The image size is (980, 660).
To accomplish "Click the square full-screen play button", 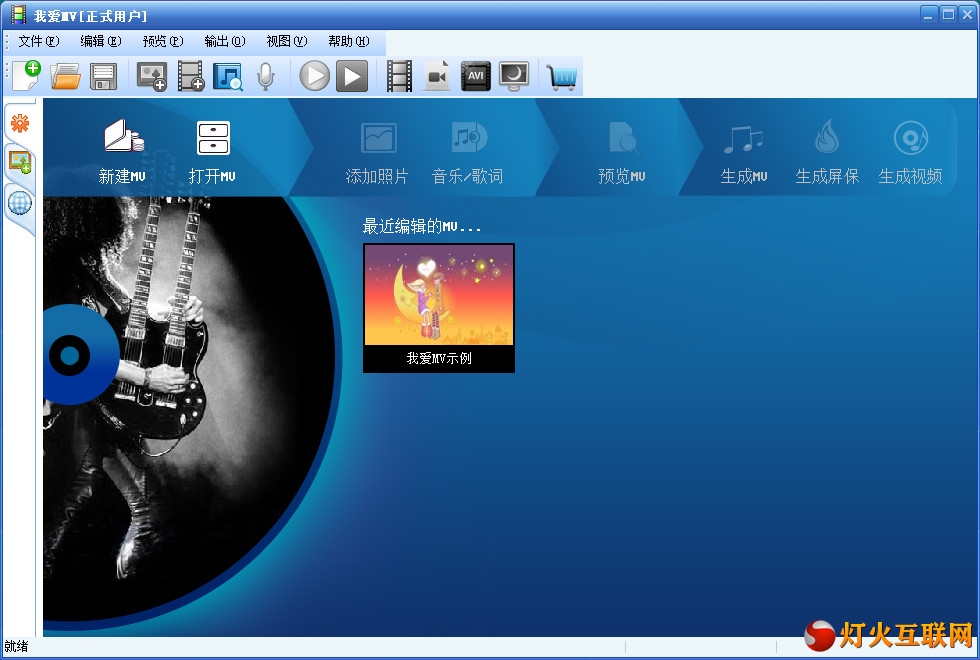I will click(x=352, y=76).
